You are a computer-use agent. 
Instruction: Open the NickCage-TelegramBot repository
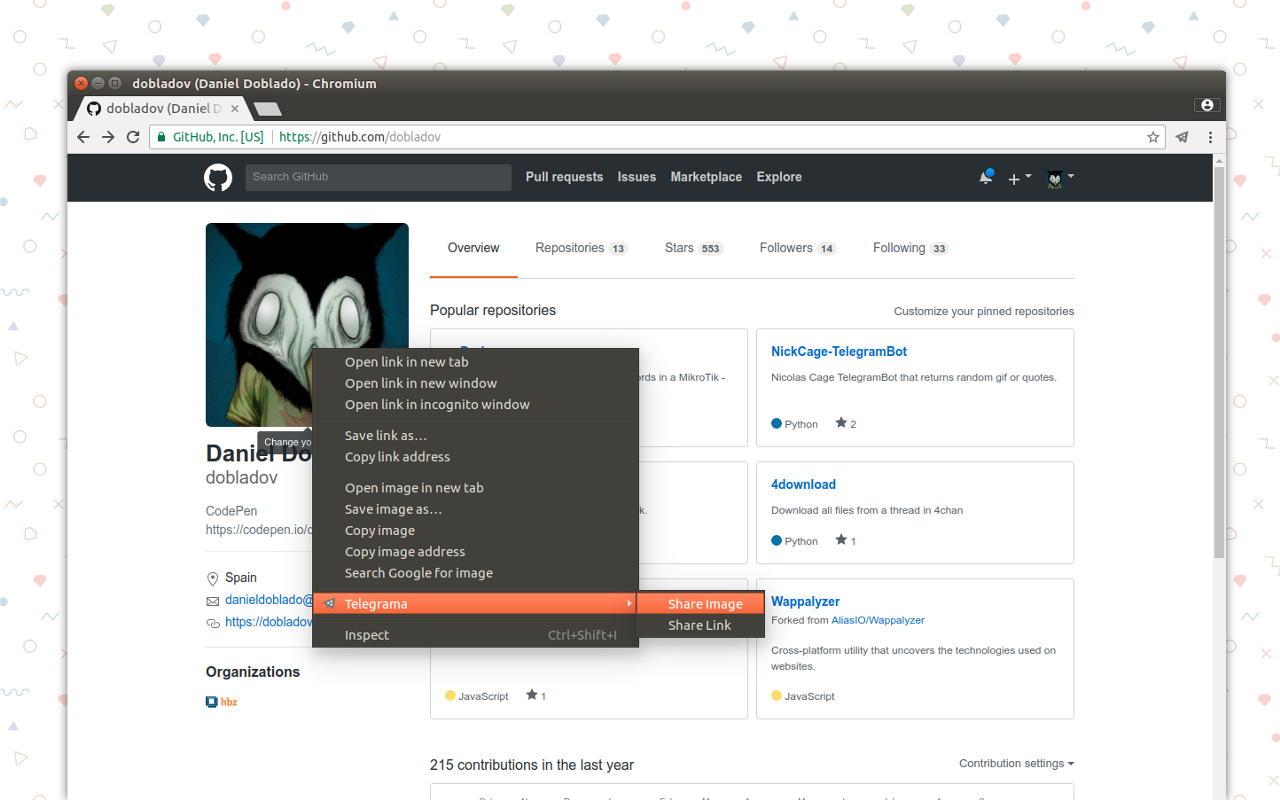839,351
